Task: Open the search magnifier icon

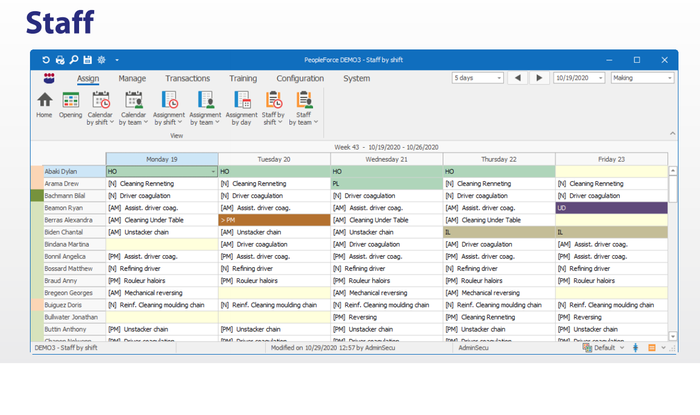Action: click(74, 60)
